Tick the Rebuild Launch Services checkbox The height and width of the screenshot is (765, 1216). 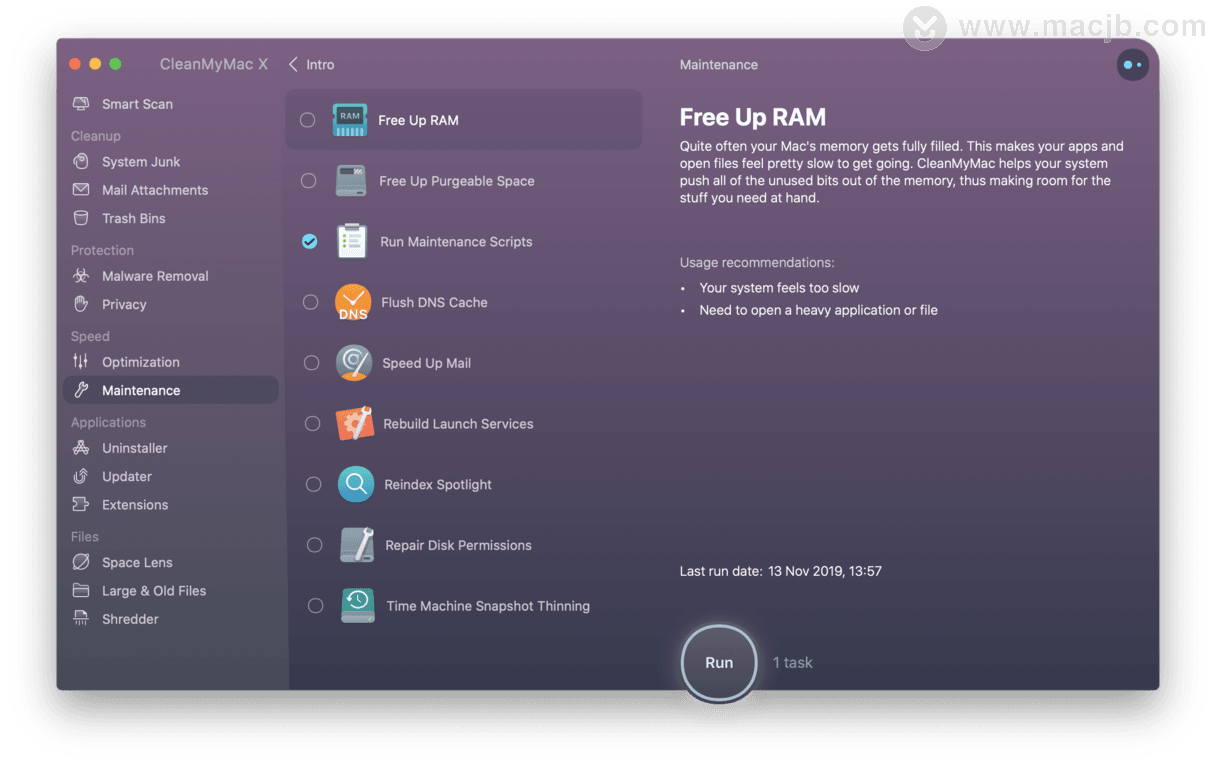point(313,424)
